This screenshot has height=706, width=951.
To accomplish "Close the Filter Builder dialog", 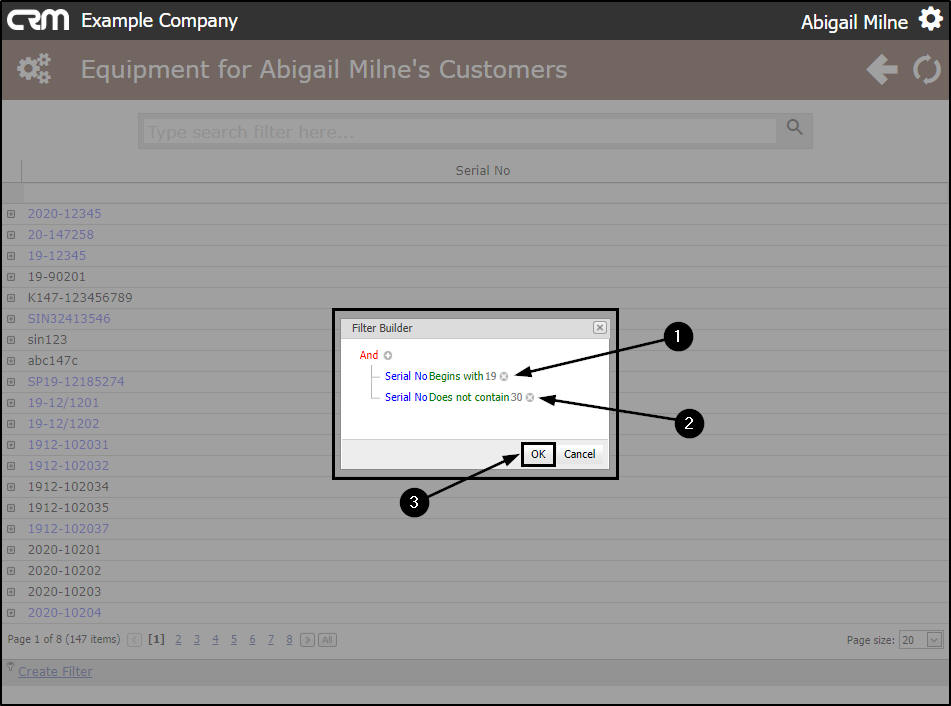I will click(x=600, y=328).
